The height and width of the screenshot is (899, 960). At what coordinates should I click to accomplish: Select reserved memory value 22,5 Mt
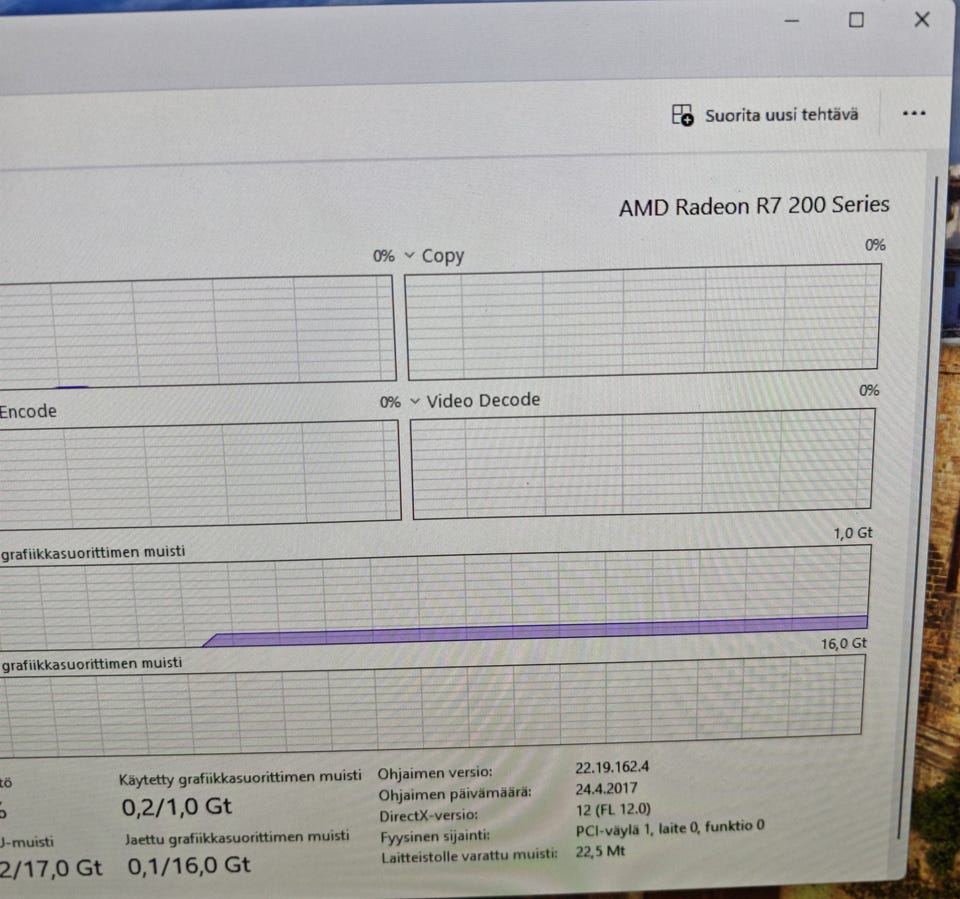tap(600, 851)
